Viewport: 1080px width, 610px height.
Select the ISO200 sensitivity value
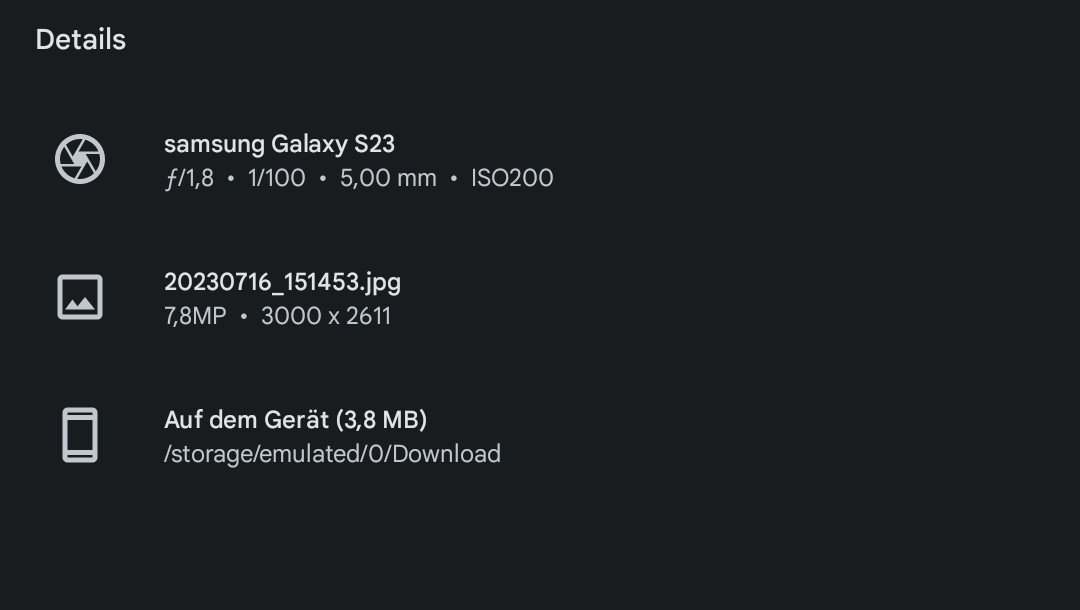[x=512, y=179]
